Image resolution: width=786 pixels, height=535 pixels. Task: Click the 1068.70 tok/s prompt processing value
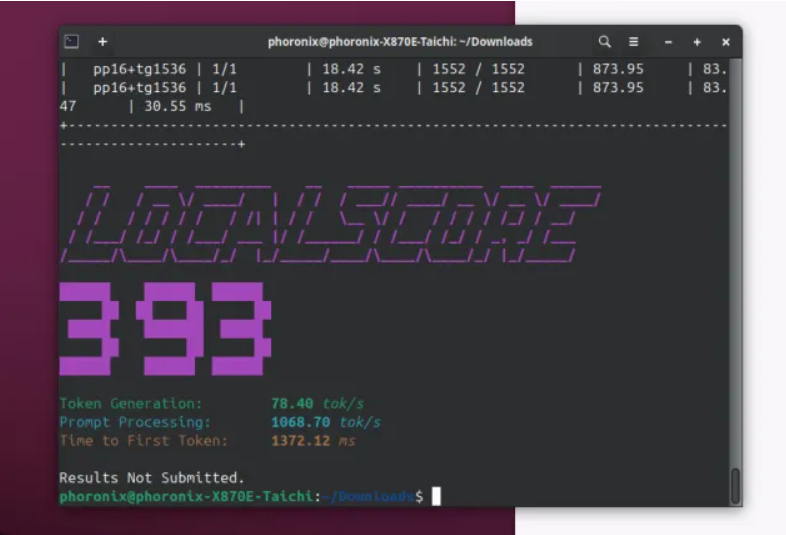point(325,422)
